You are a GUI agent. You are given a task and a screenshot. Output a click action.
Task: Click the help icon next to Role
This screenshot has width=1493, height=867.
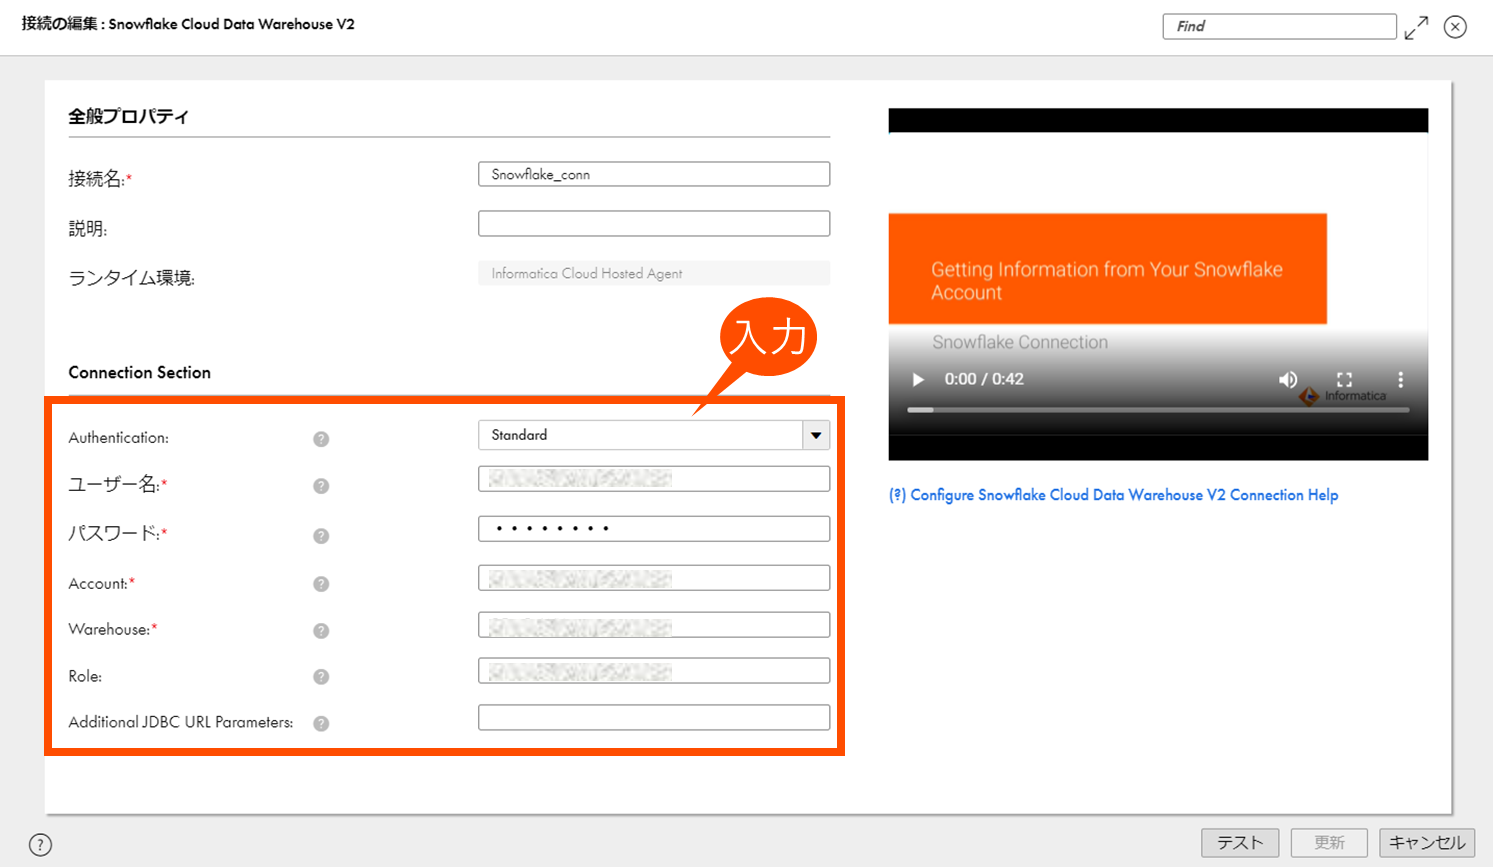321,677
